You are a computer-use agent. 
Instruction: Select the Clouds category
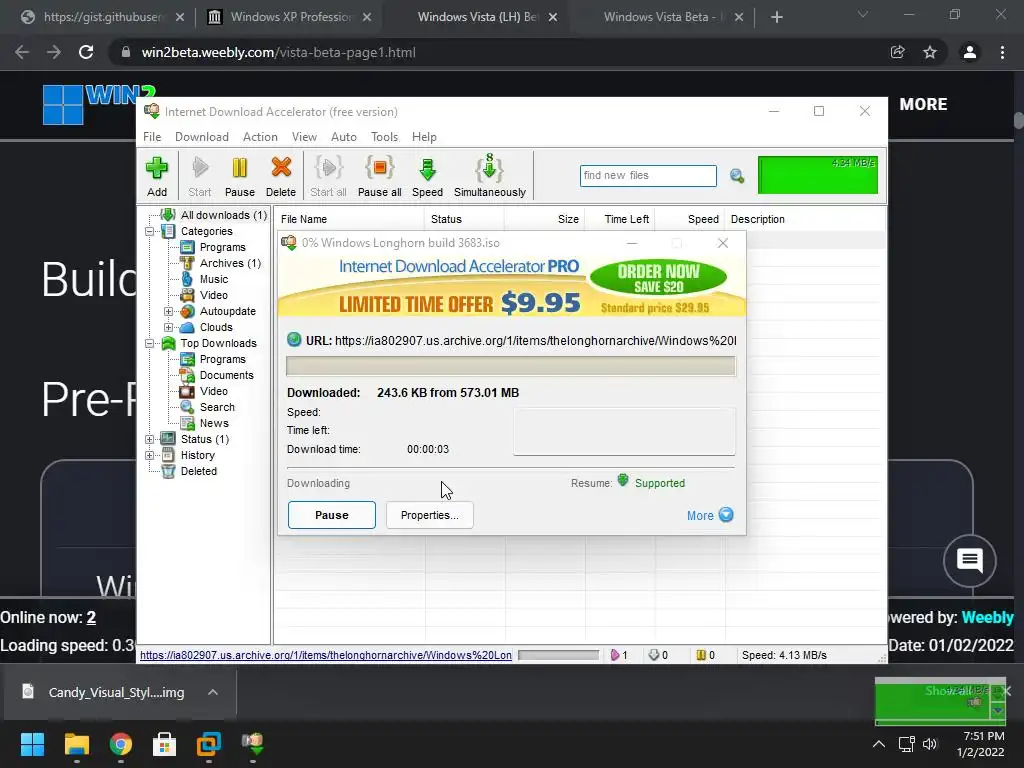[x=216, y=327]
